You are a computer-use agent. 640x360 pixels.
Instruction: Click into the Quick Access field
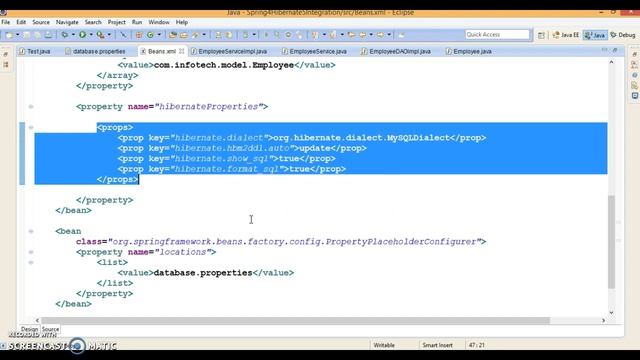(497, 35)
